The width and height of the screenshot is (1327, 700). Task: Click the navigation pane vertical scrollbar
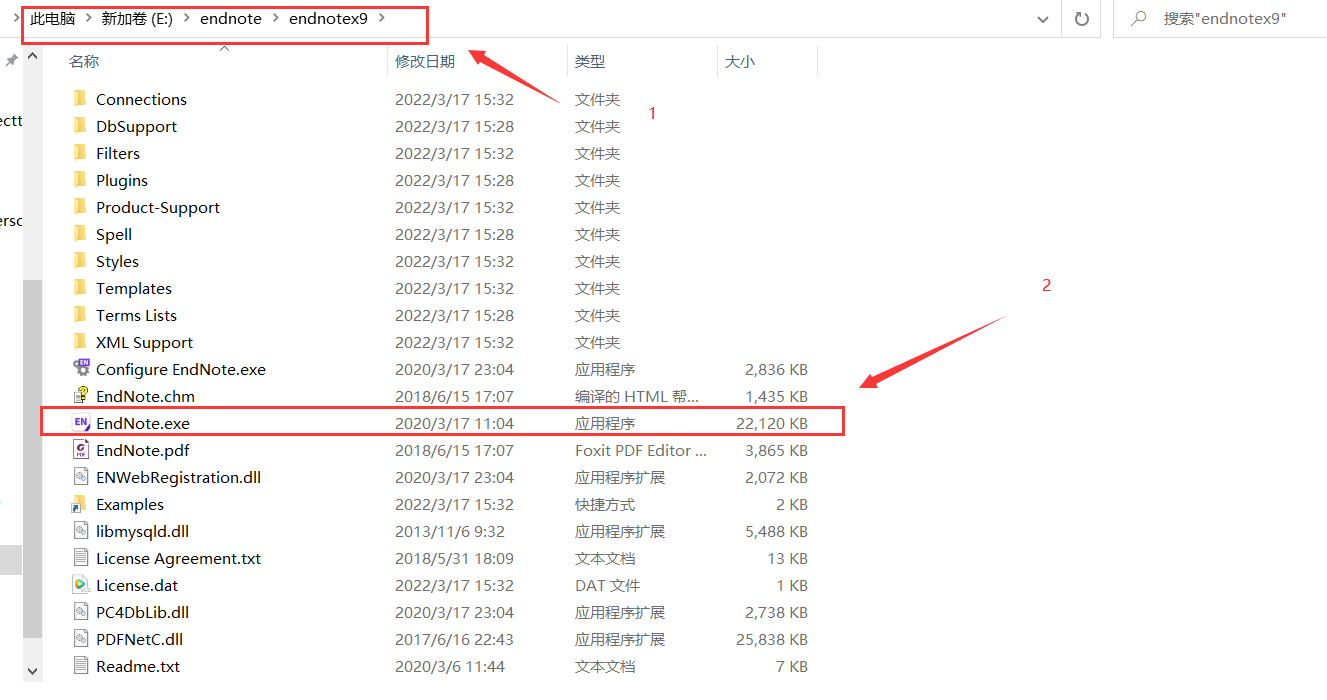[32, 460]
